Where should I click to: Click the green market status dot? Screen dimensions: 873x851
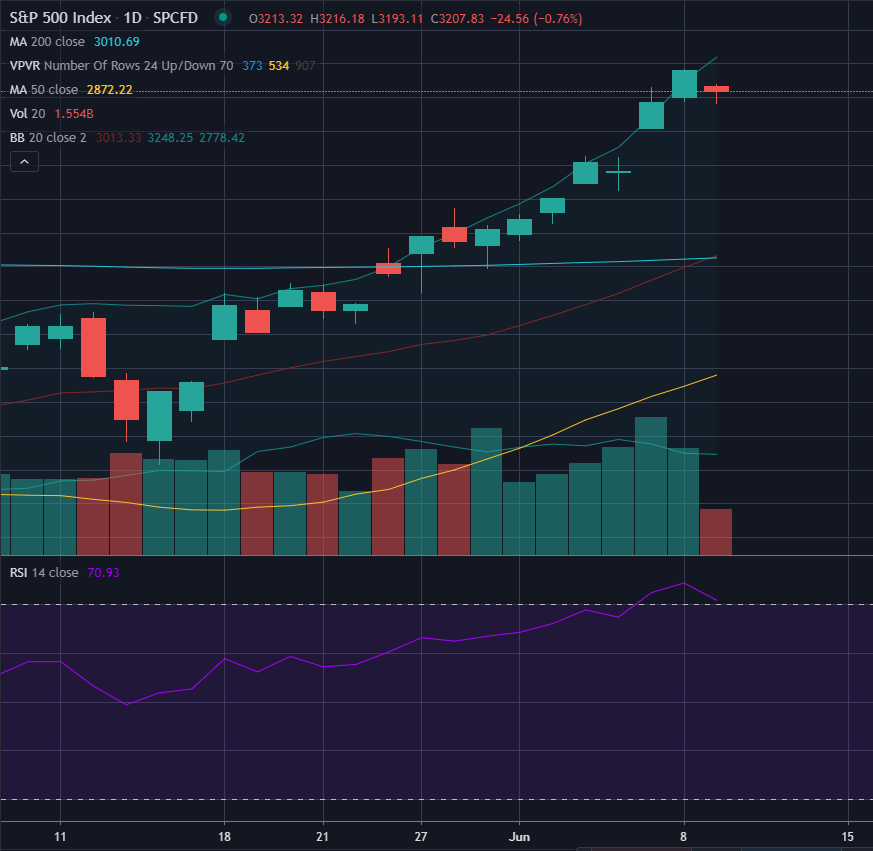tap(223, 17)
